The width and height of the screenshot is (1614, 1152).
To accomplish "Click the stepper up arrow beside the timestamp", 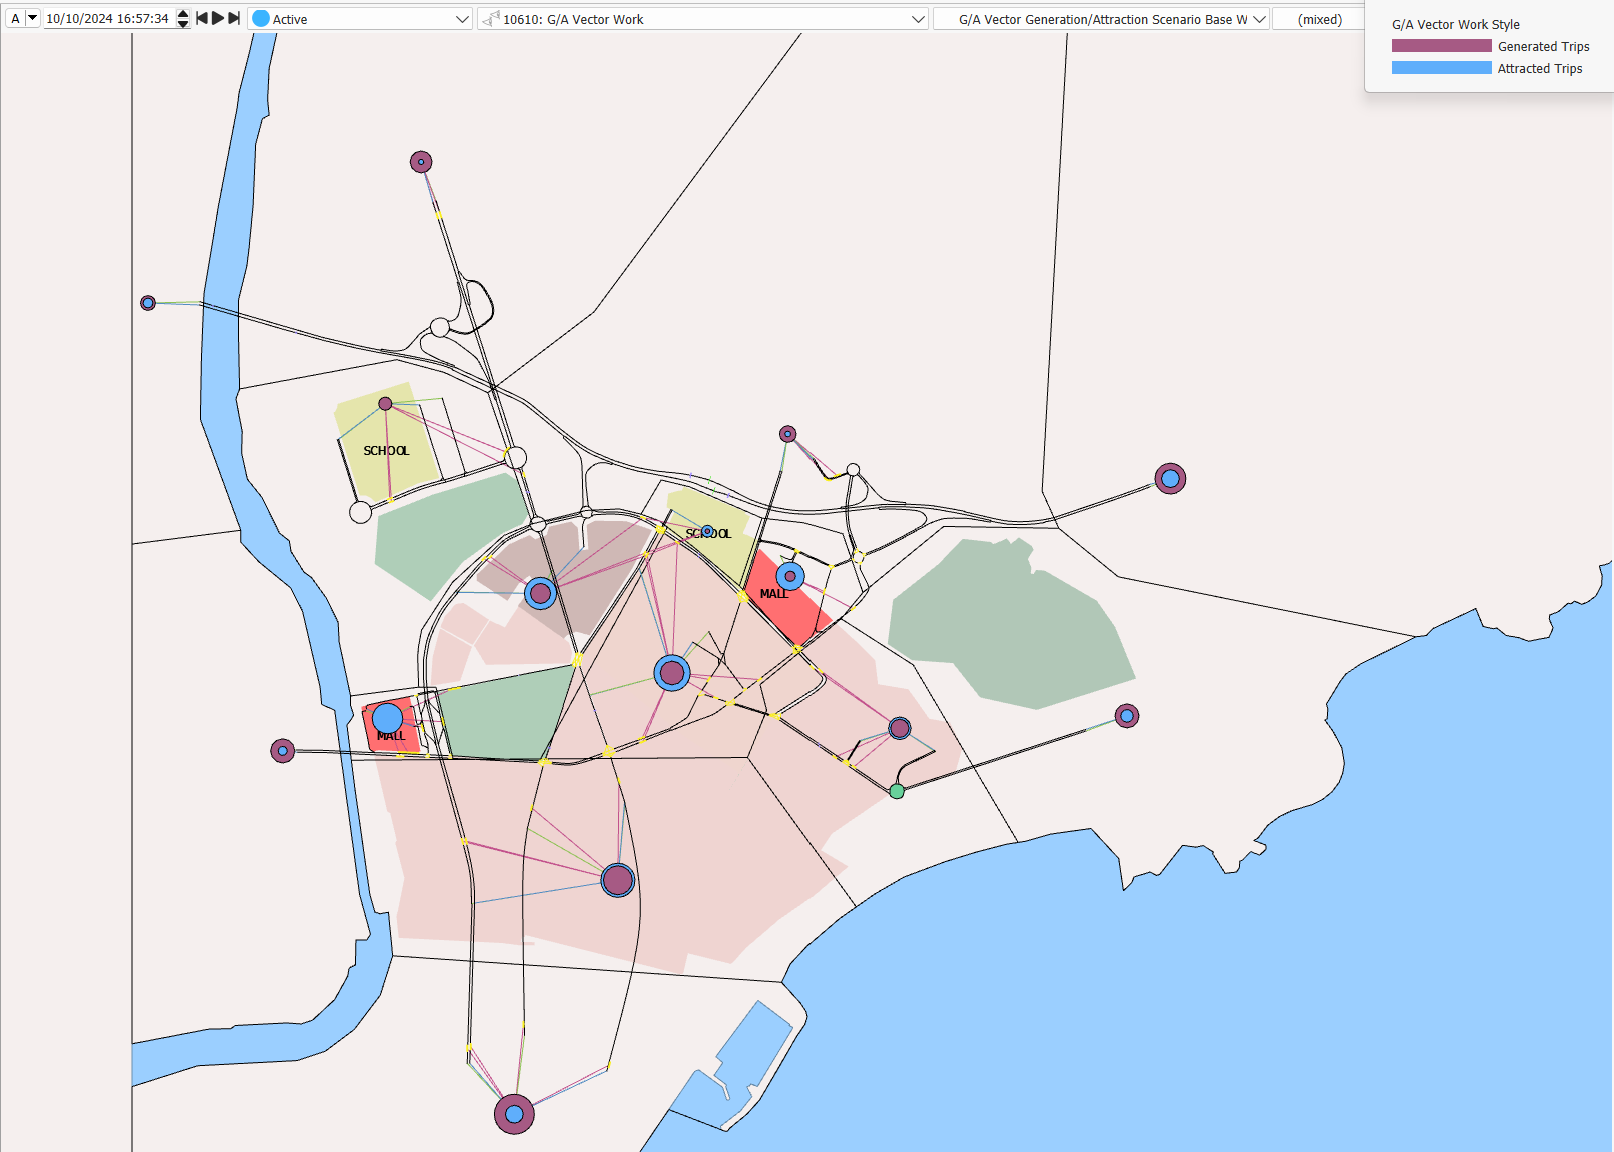I will pos(181,12).
